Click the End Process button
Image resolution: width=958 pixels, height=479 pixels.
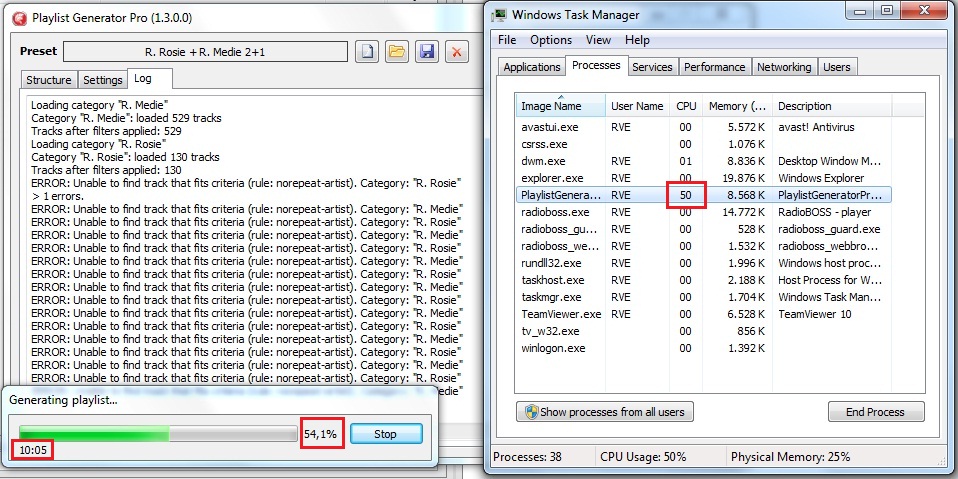(x=876, y=412)
